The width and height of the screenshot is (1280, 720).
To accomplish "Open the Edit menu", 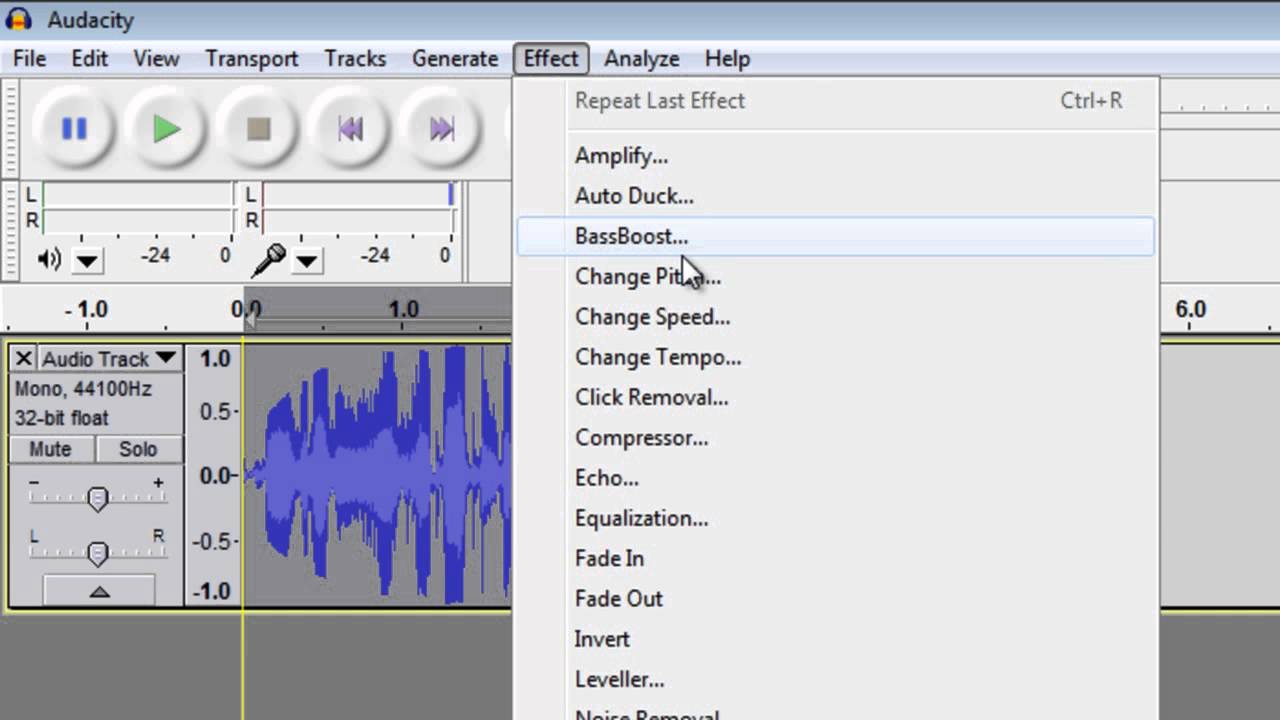I will point(89,59).
